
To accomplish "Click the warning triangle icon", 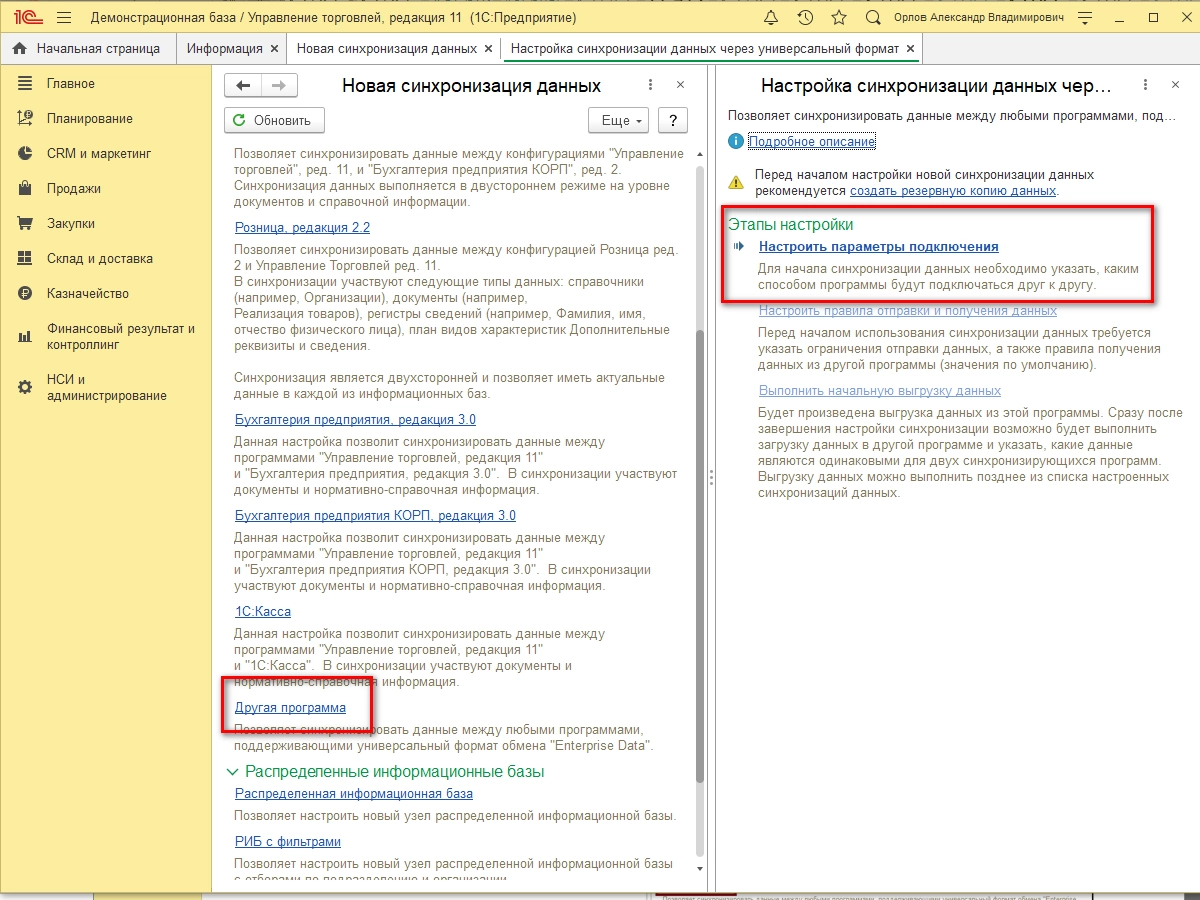I will [736, 182].
